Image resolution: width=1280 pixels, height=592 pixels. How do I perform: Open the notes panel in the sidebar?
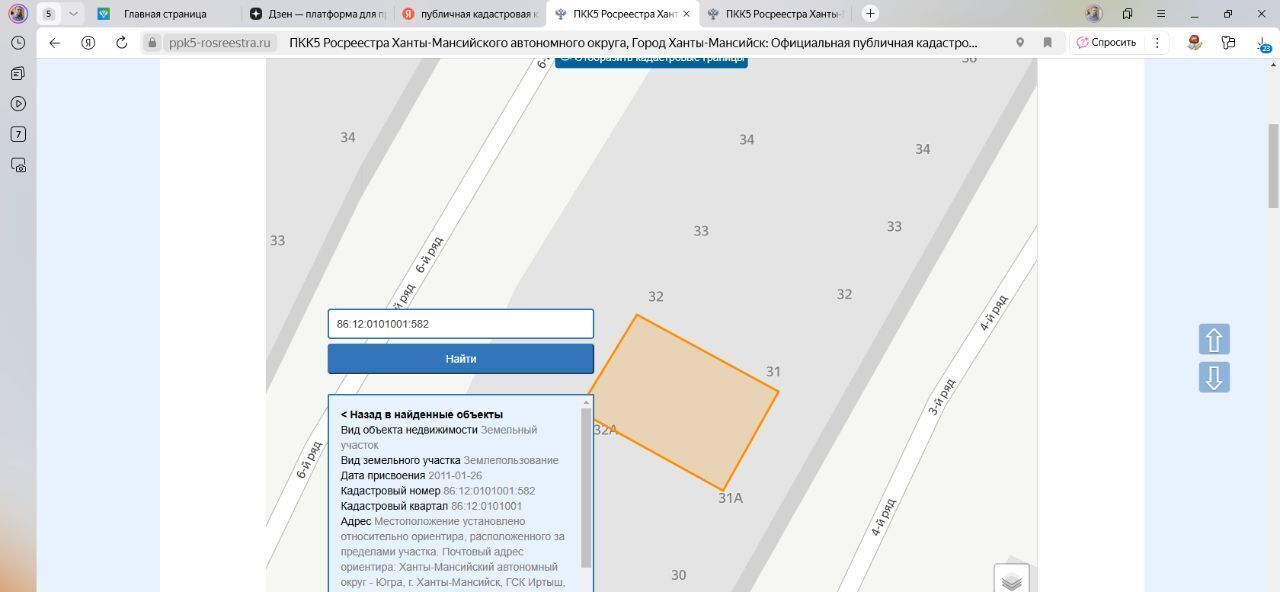(18, 73)
